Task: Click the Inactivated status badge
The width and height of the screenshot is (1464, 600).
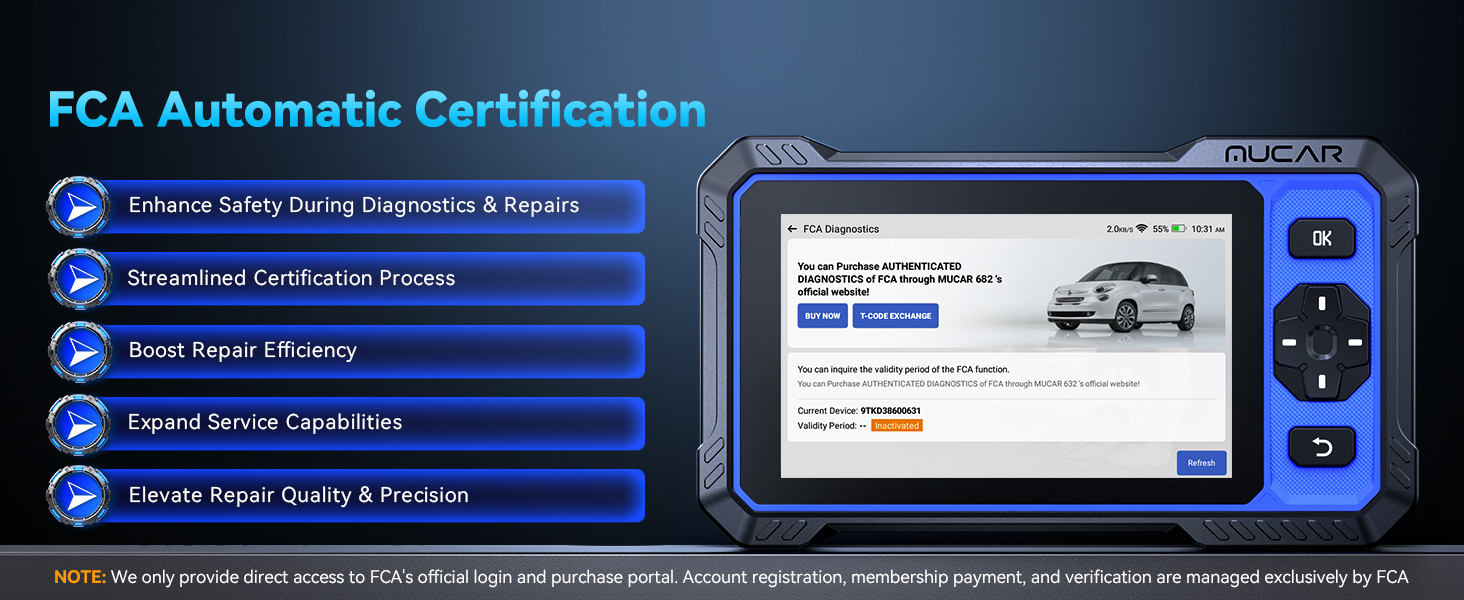Action: [x=896, y=426]
